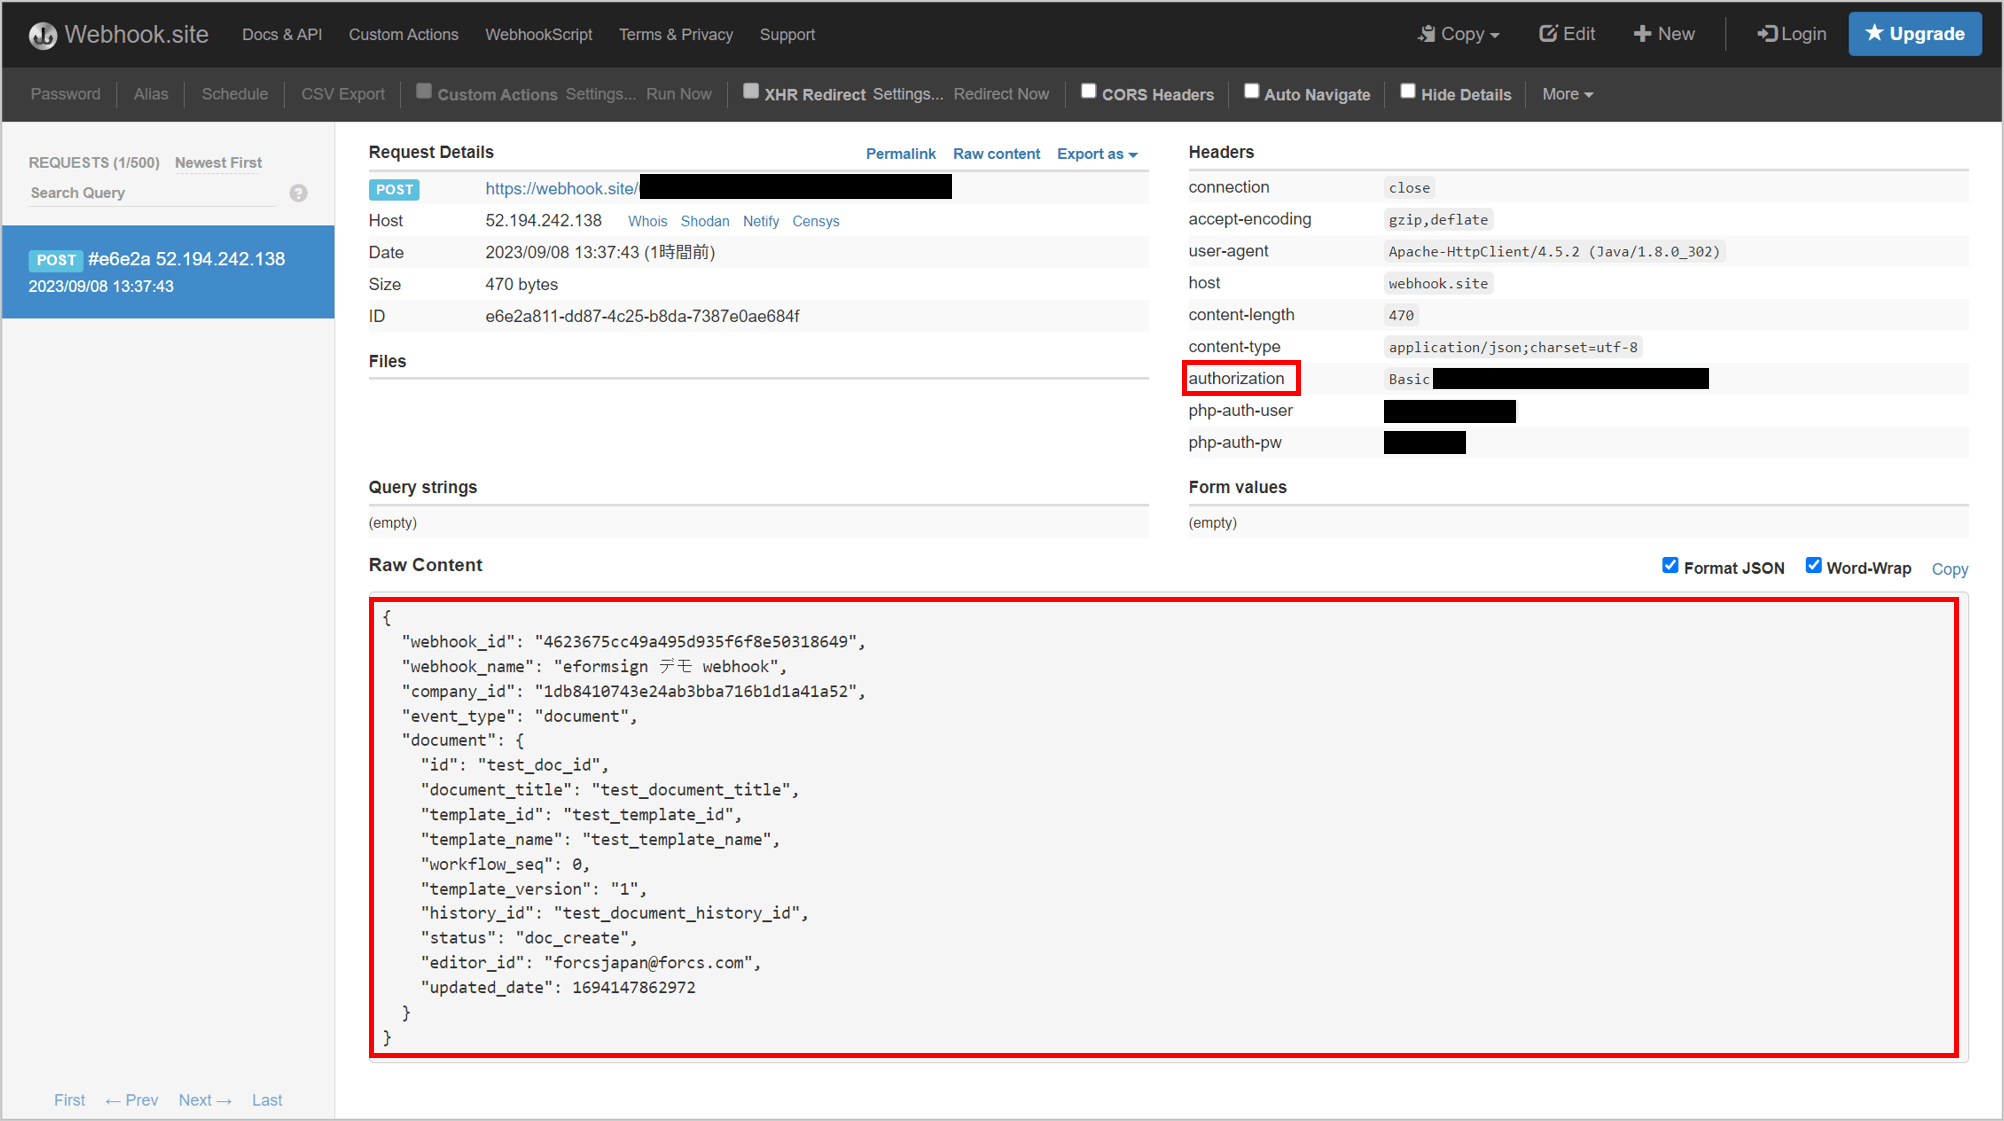
Task: Click the connection close header value
Action: (x=1409, y=187)
